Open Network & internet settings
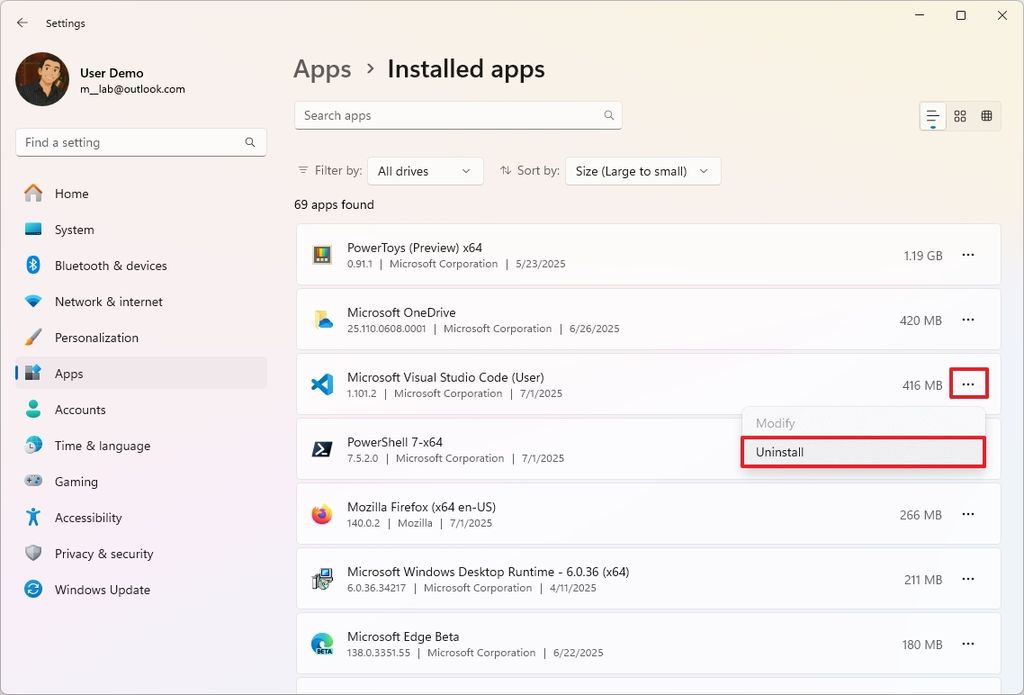This screenshot has width=1024, height=695. tap(140, 301)
